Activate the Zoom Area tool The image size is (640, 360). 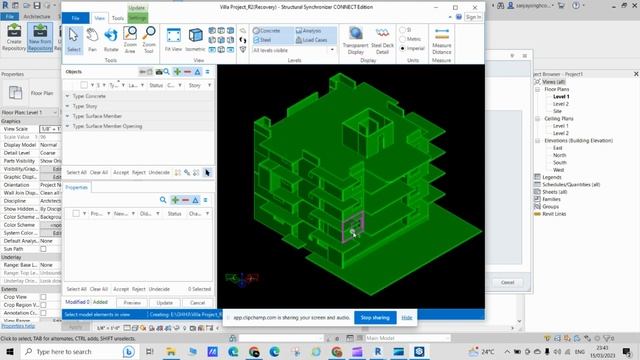pyautogui.click(x=130, y=40)
